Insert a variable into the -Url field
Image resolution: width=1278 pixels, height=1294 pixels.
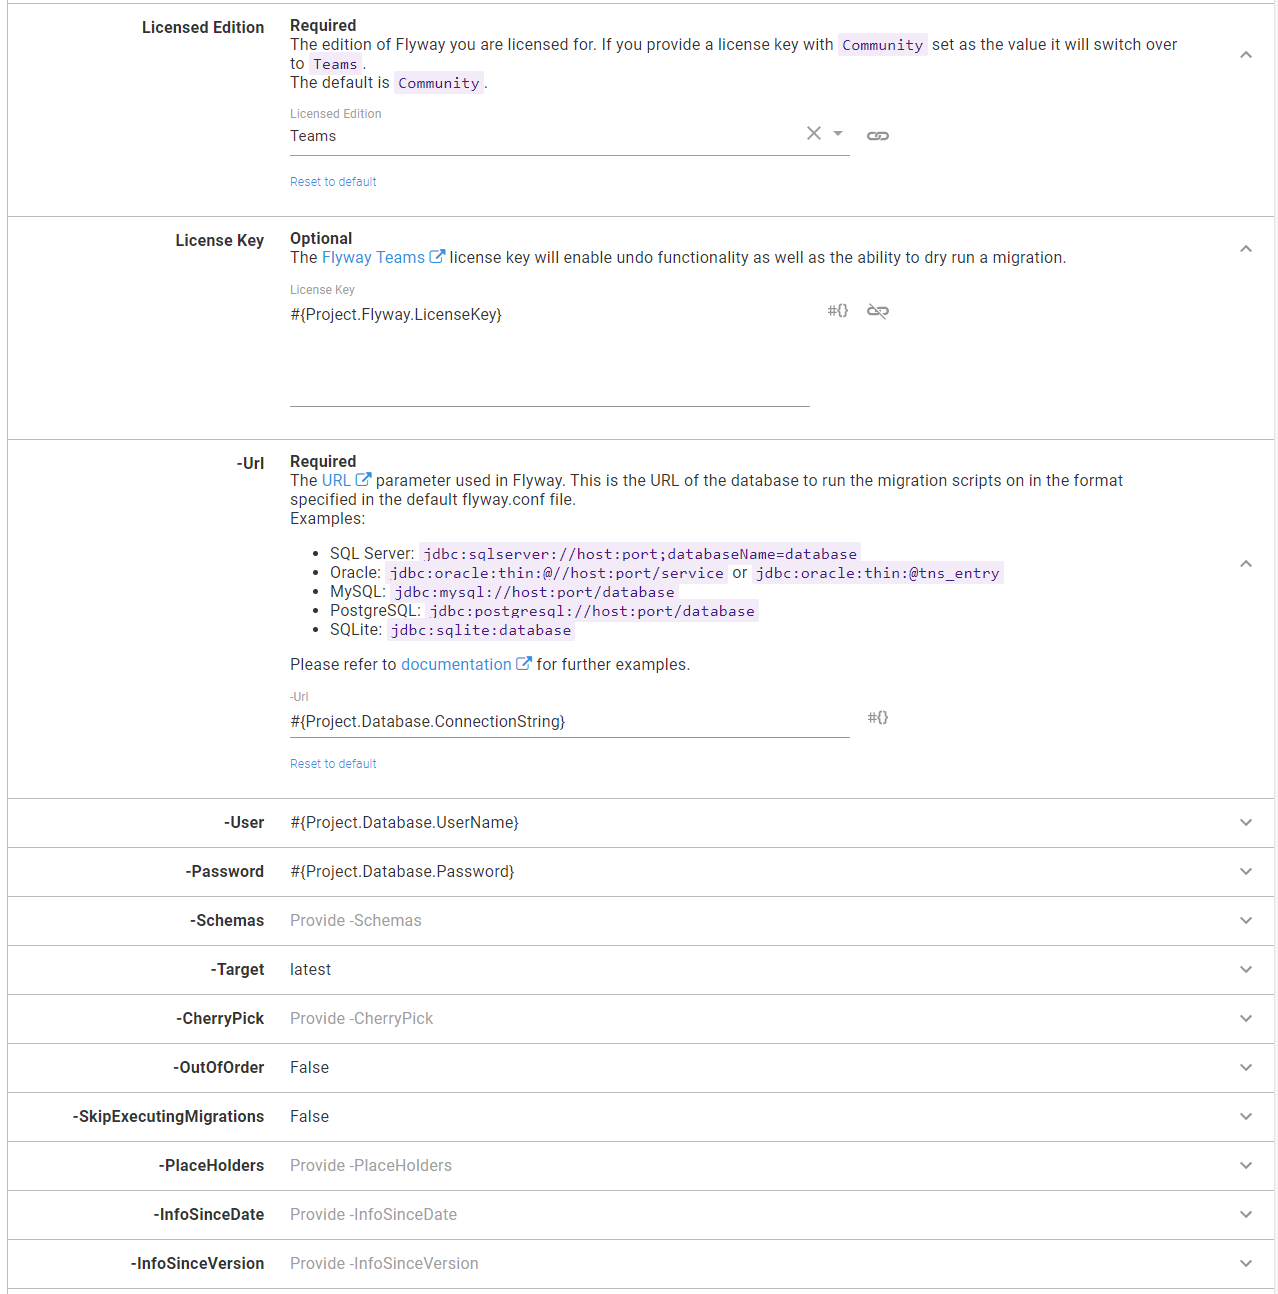click(877, 717)
